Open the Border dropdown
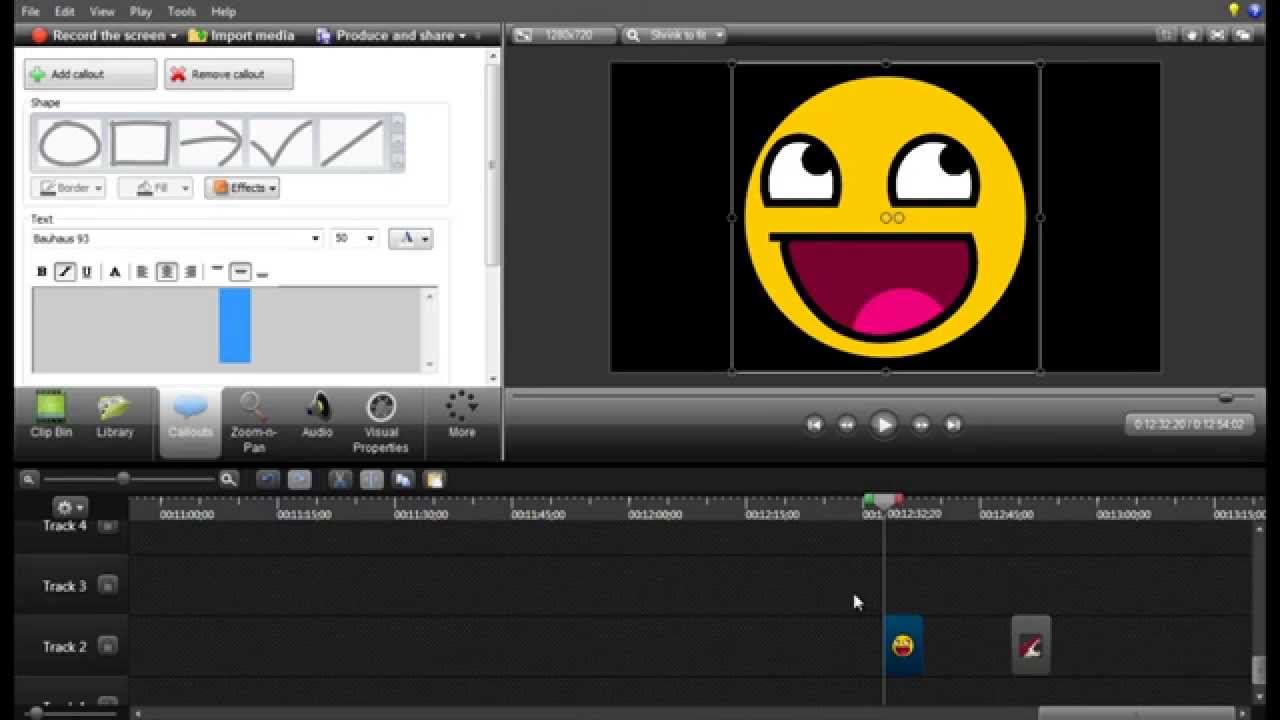 (68, 188)
